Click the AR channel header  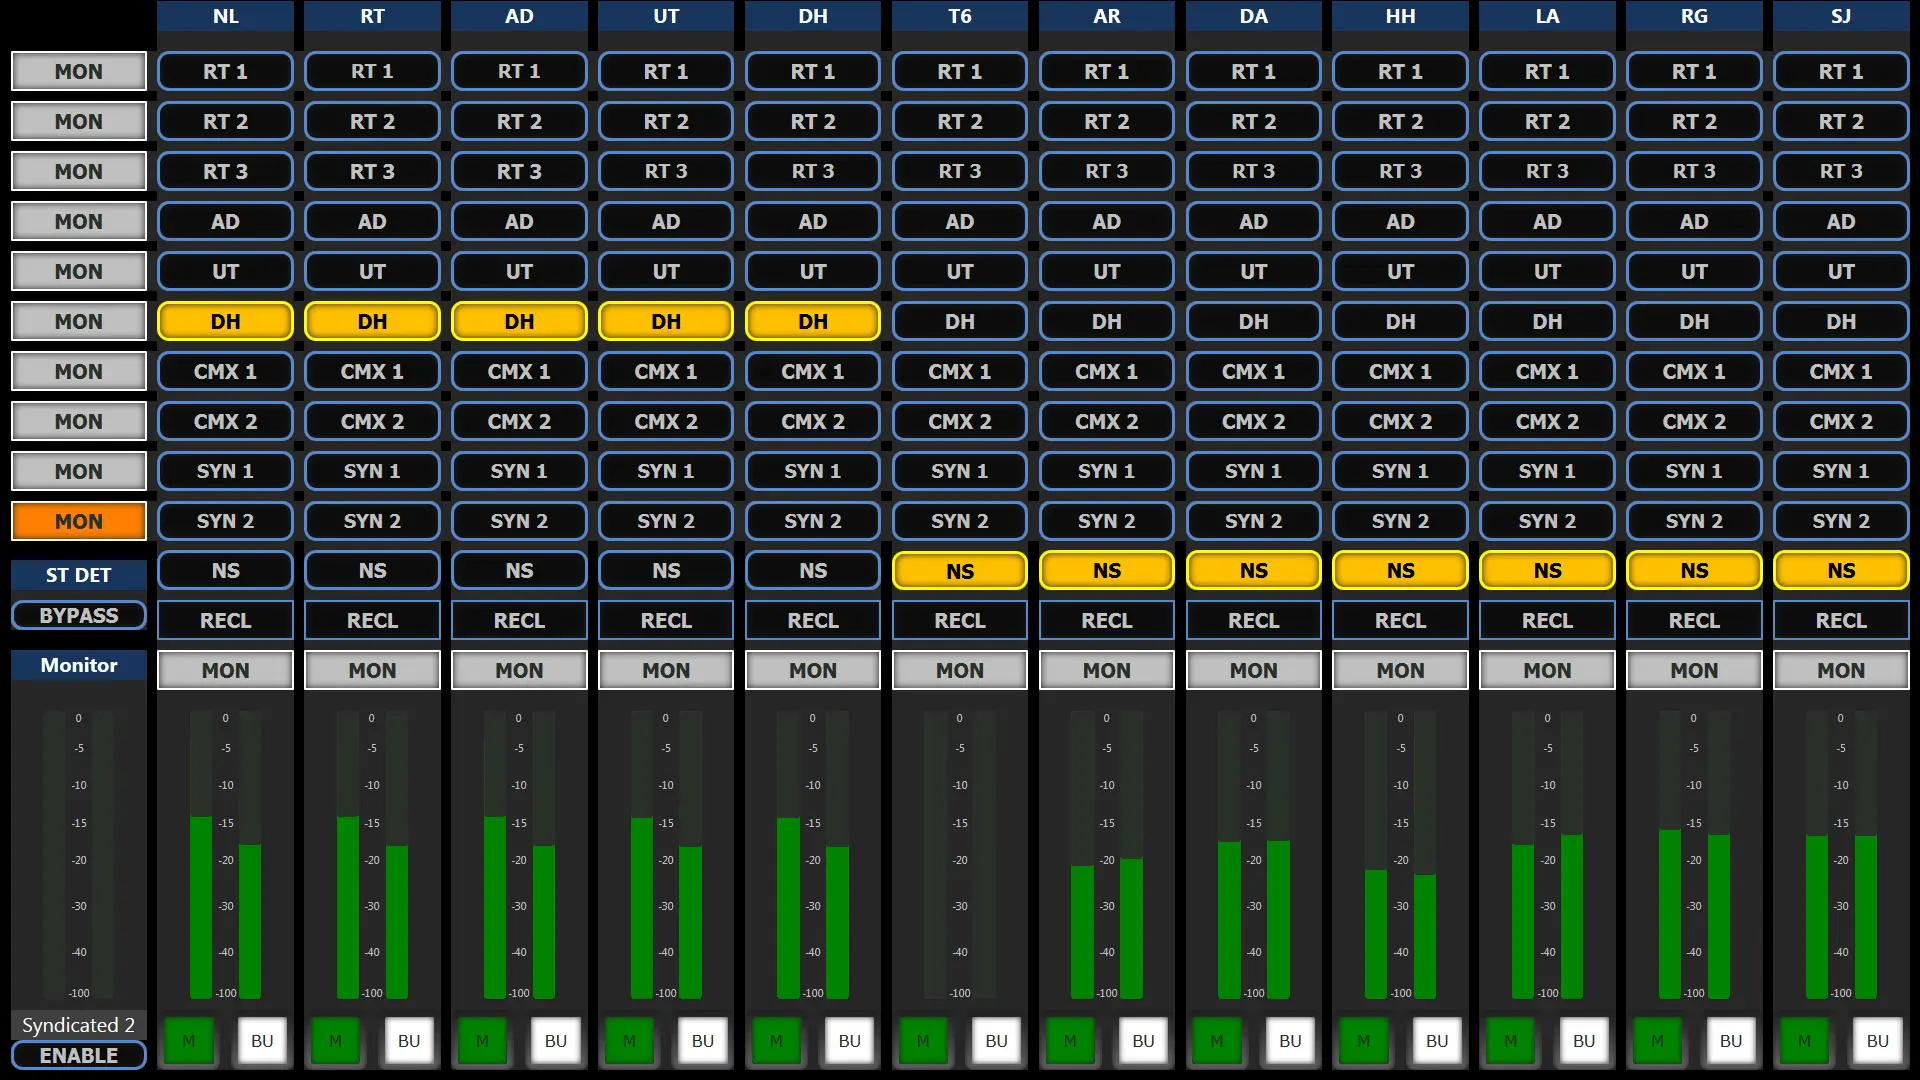click(x=1107, y=16)
